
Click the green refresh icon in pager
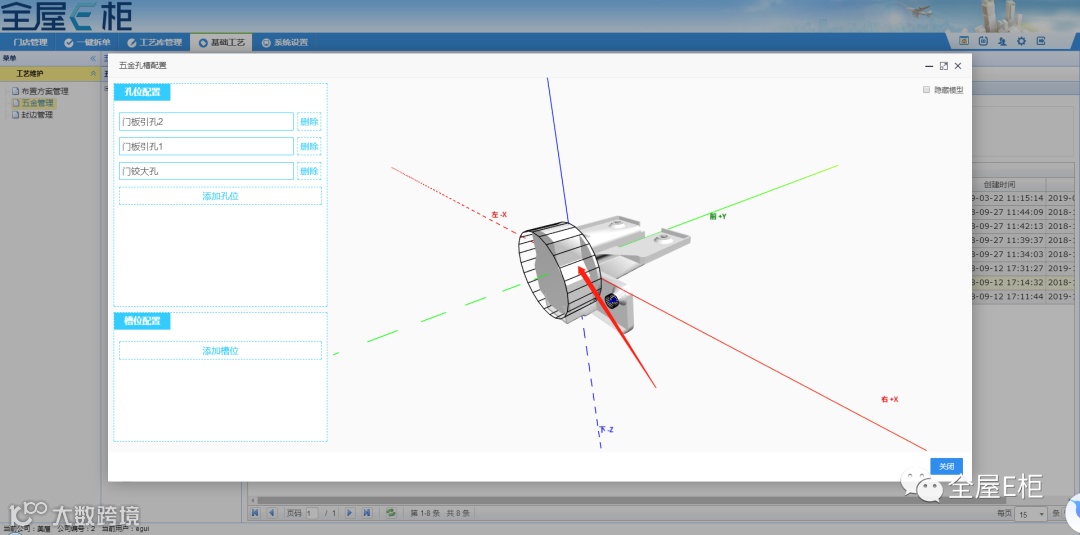(391, 513)
